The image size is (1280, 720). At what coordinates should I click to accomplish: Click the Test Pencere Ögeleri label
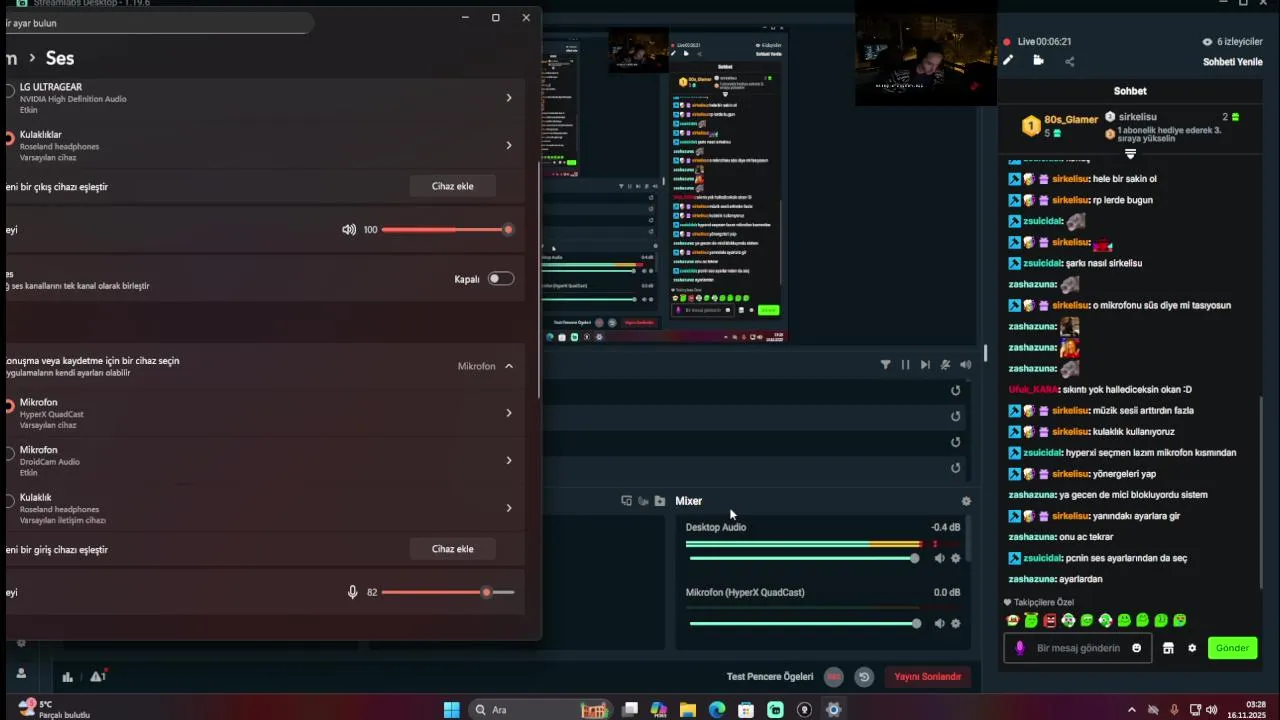(x=770, y=677)
